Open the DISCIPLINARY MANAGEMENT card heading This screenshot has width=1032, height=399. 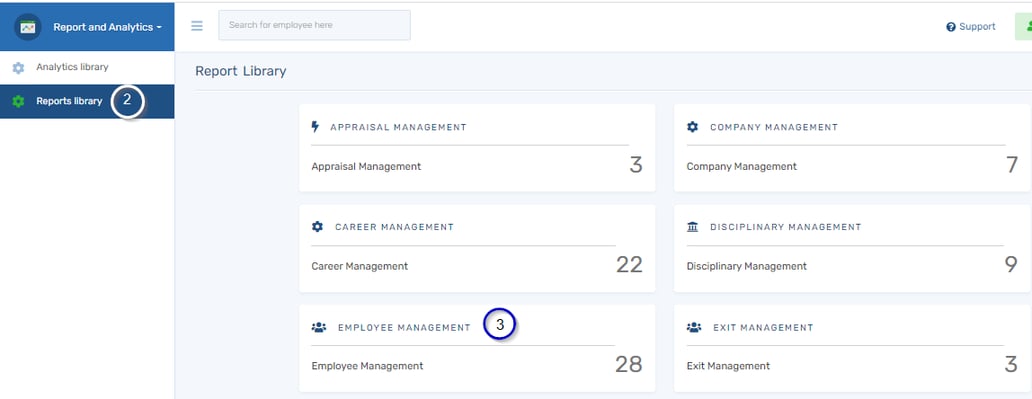pos(785,227)
